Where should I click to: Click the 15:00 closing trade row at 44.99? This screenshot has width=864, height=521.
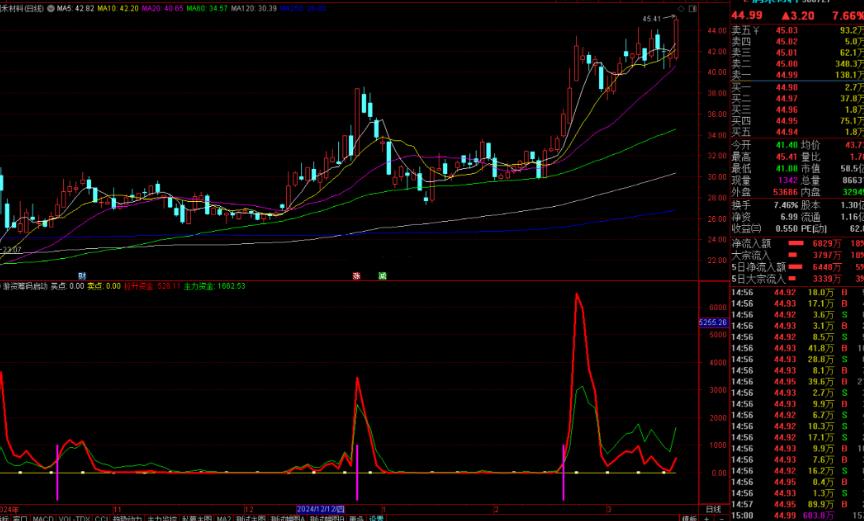tap(797, 515)
